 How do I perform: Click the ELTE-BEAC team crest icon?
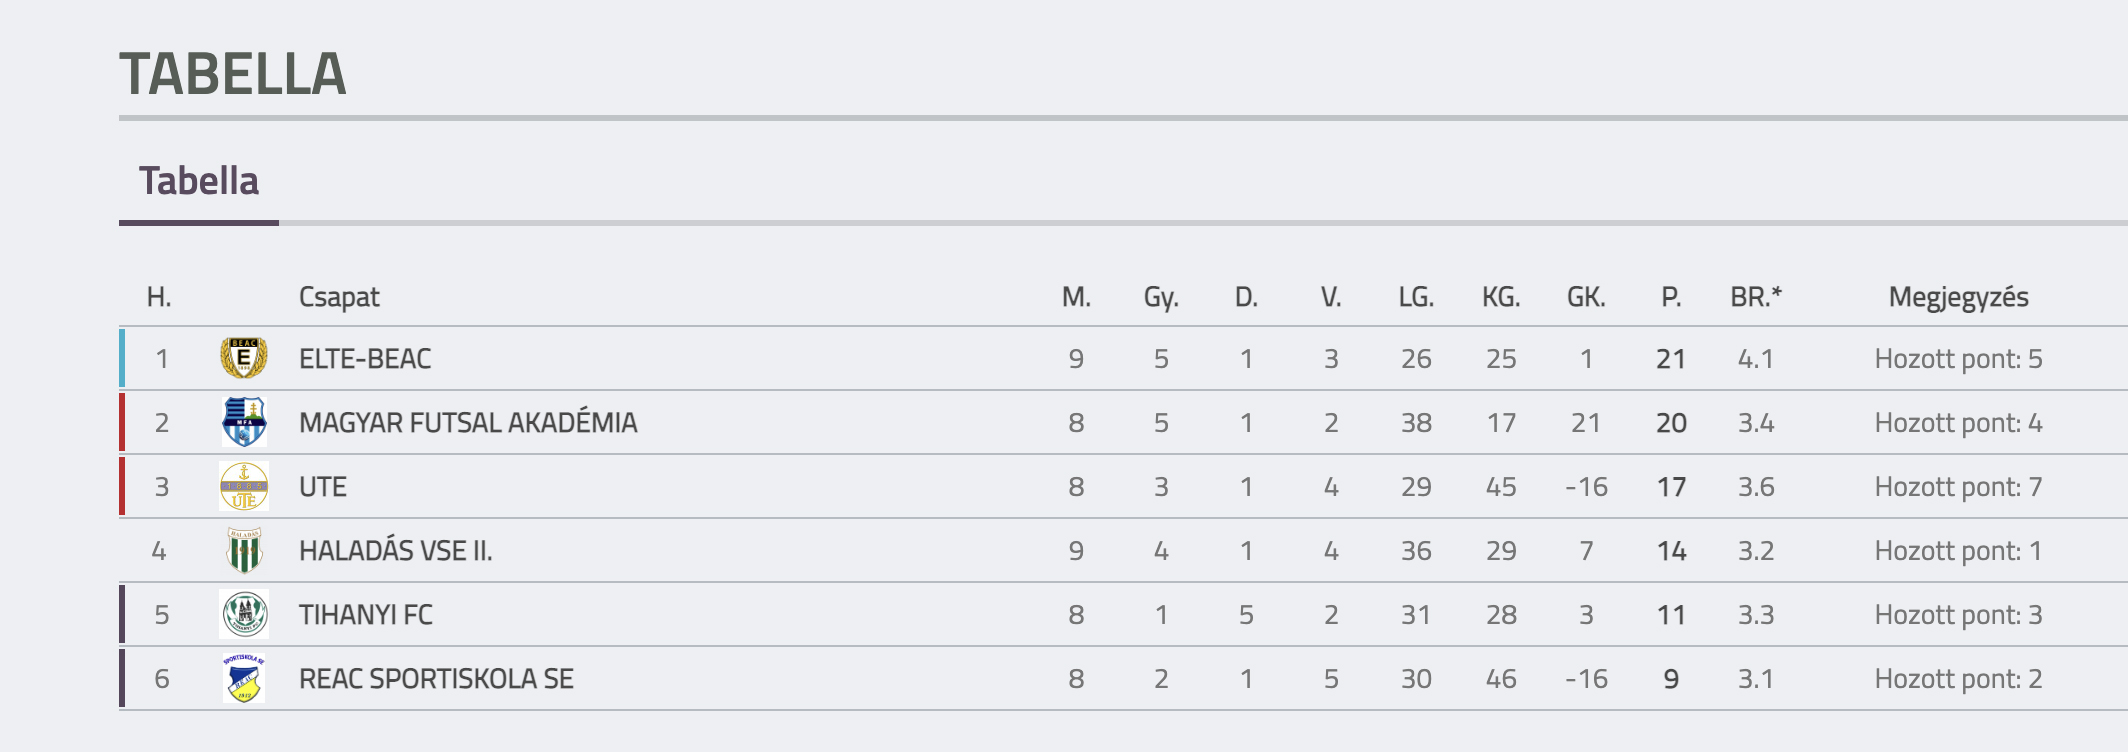tap(244, 358)
